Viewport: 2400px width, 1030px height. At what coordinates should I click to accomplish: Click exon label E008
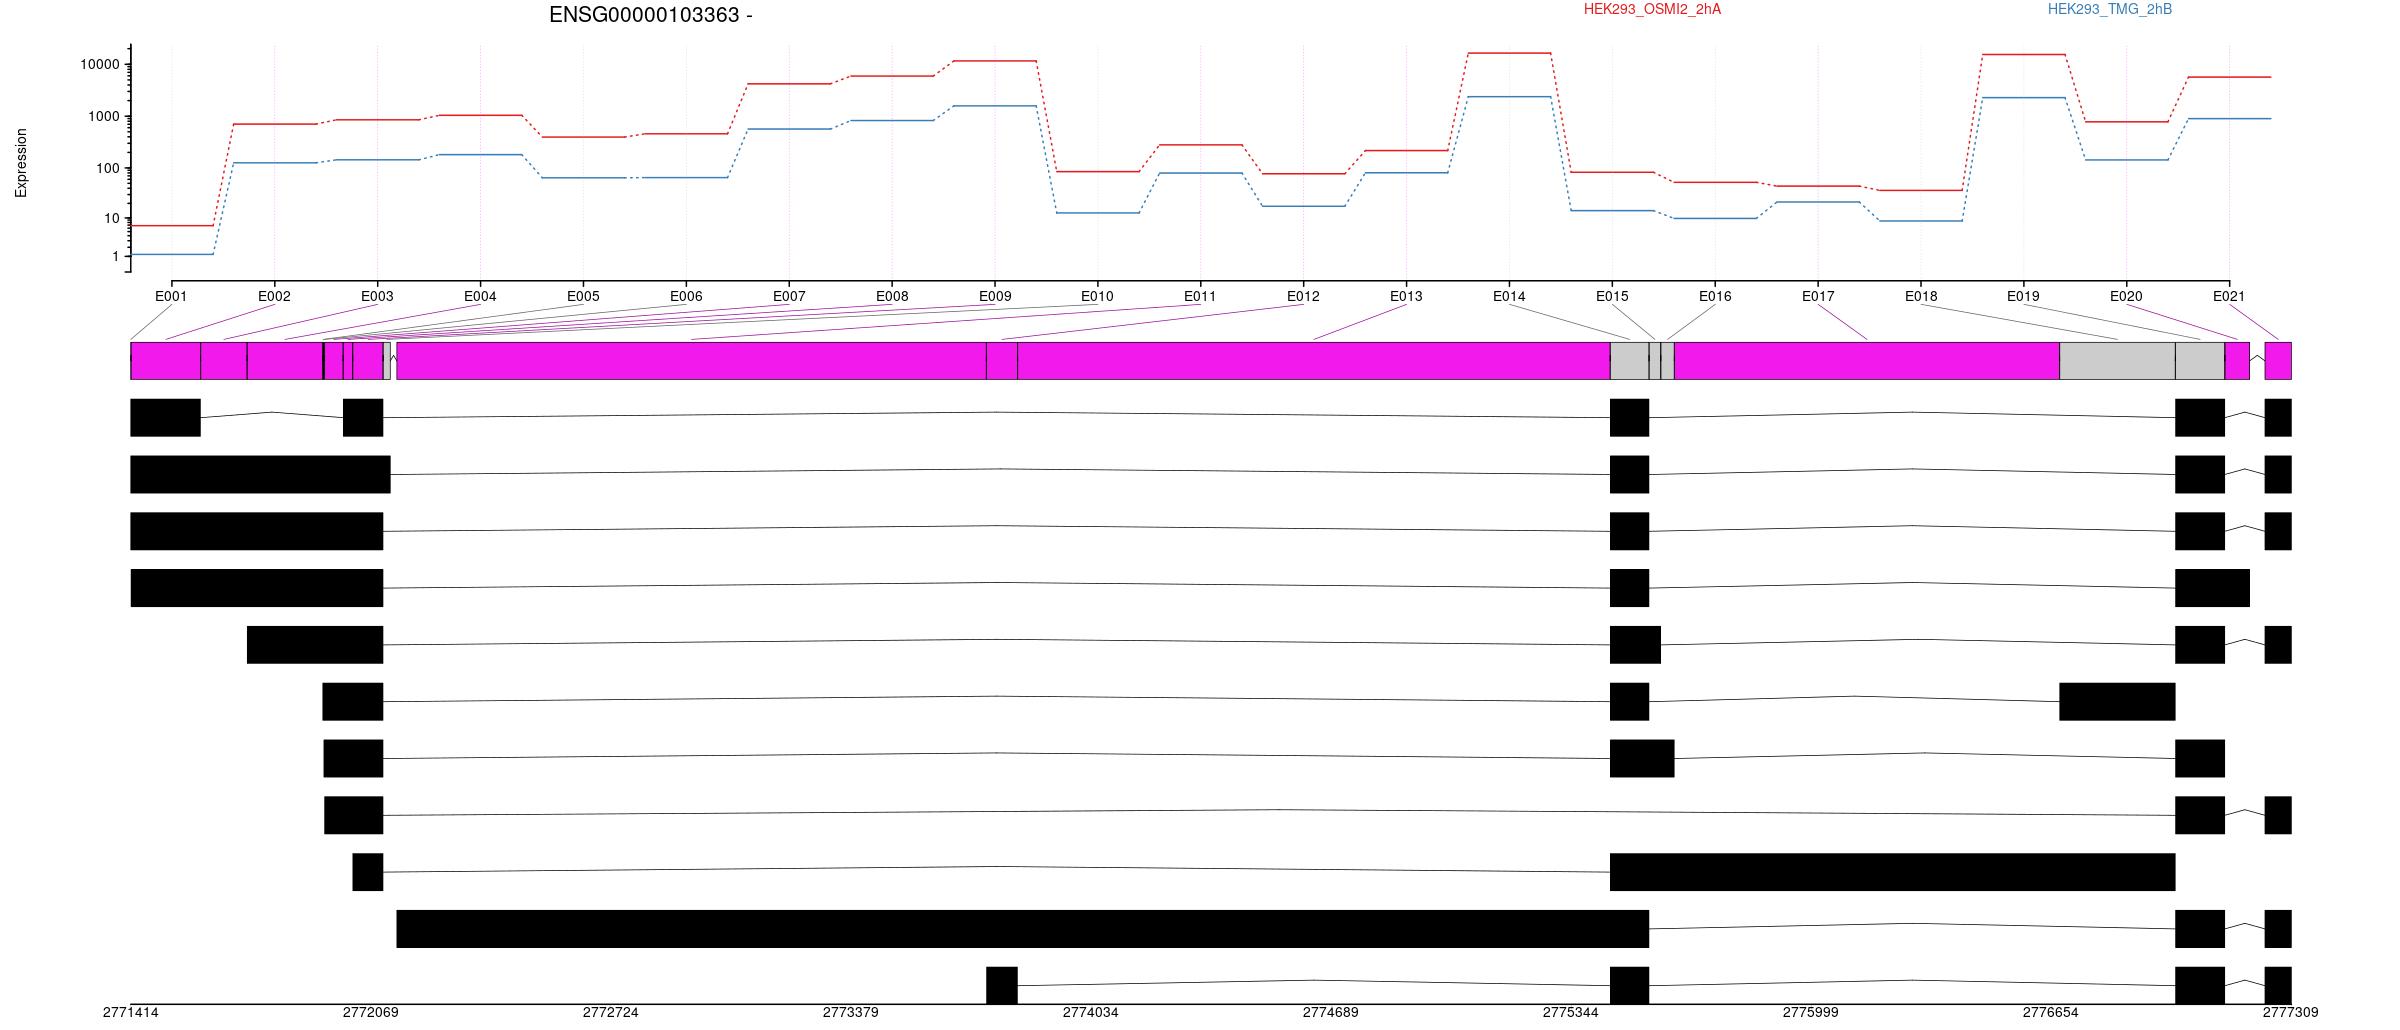point(892,297)
